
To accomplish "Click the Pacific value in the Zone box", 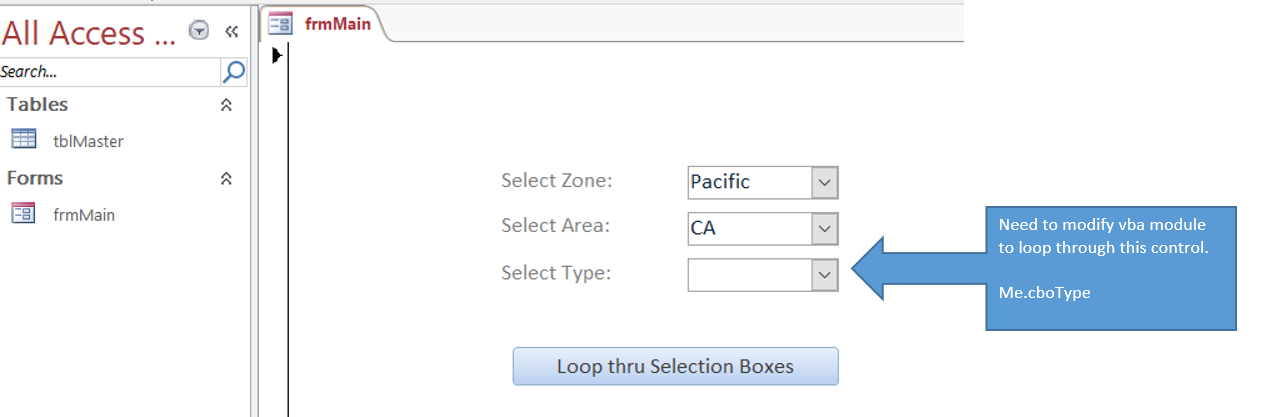I will pos(720,182).
